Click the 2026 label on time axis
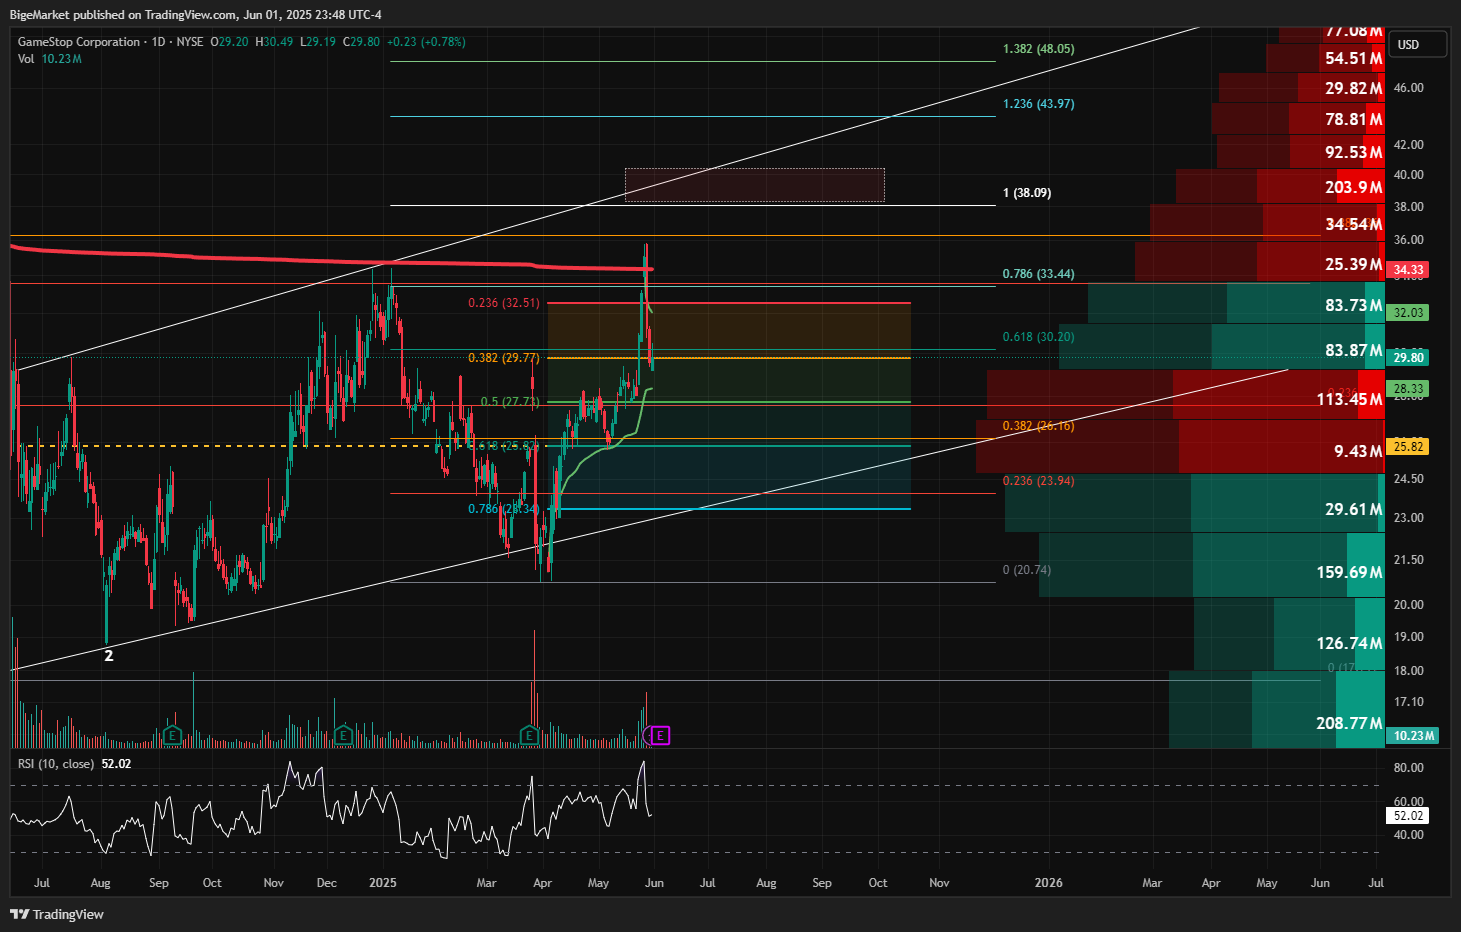 1049,883
